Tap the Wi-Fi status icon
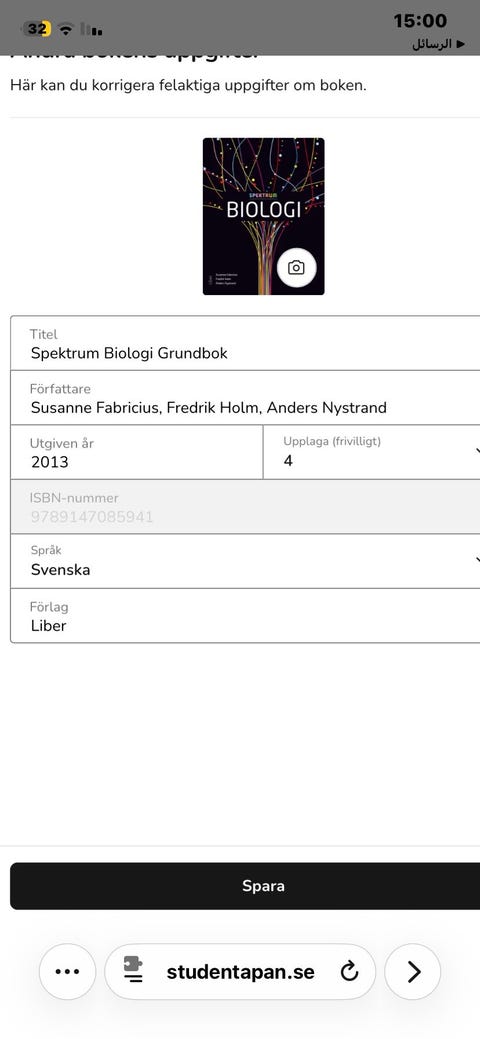This screenshot has height=1039, width=480. pyautogui.click(x=65, y=29)
